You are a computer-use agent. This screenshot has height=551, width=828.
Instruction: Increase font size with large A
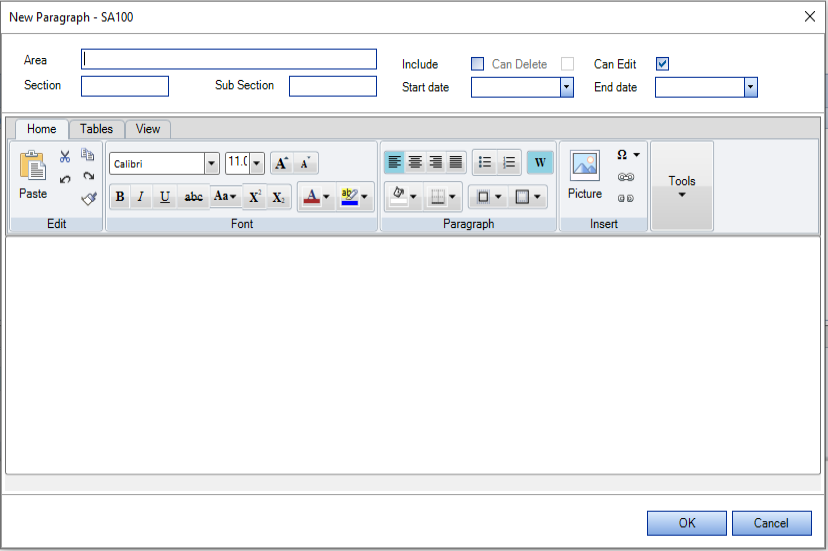pyautogui.click(x=281, y=163)
